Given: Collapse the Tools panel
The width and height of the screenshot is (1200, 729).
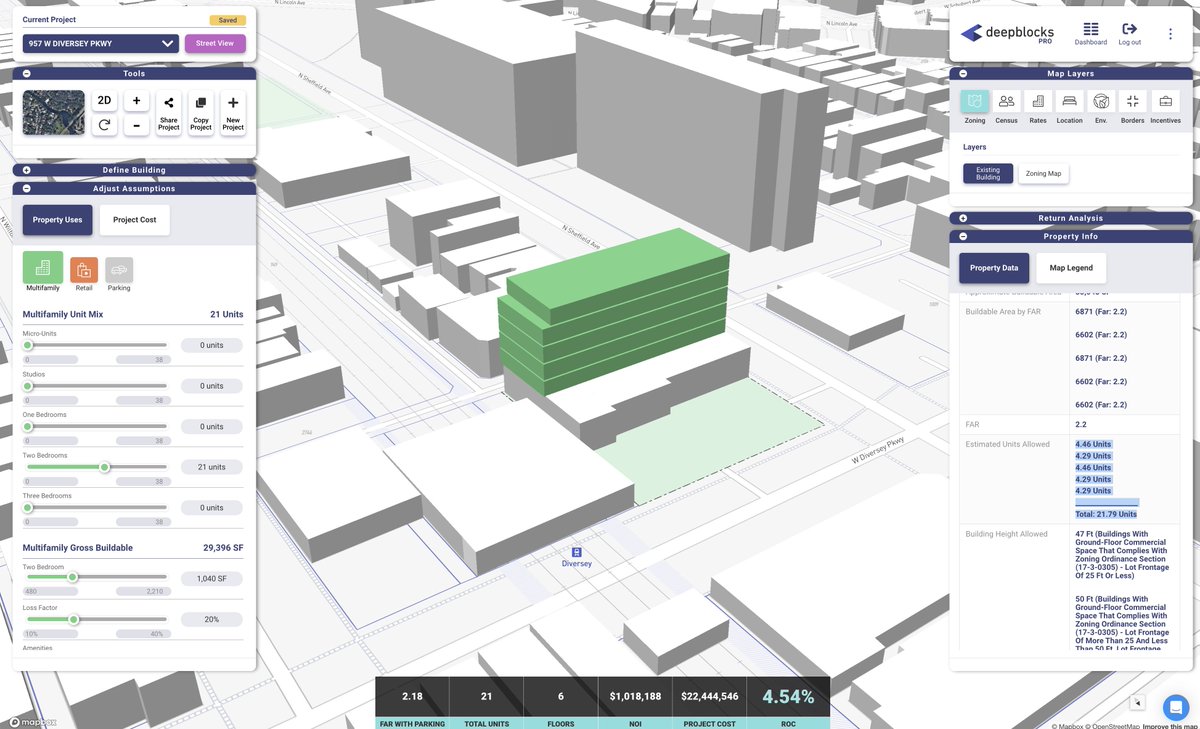Looking at the screenshot, I should tap(27, 73).
